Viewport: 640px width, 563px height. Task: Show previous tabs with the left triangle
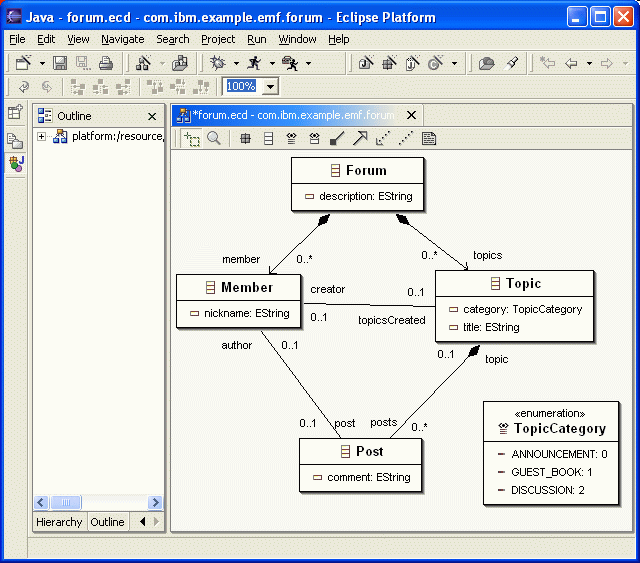click(x=142, y=521)
